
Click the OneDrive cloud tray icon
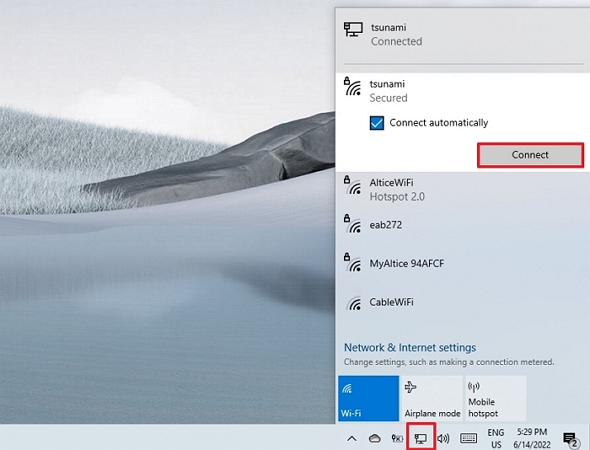point(374,438)
